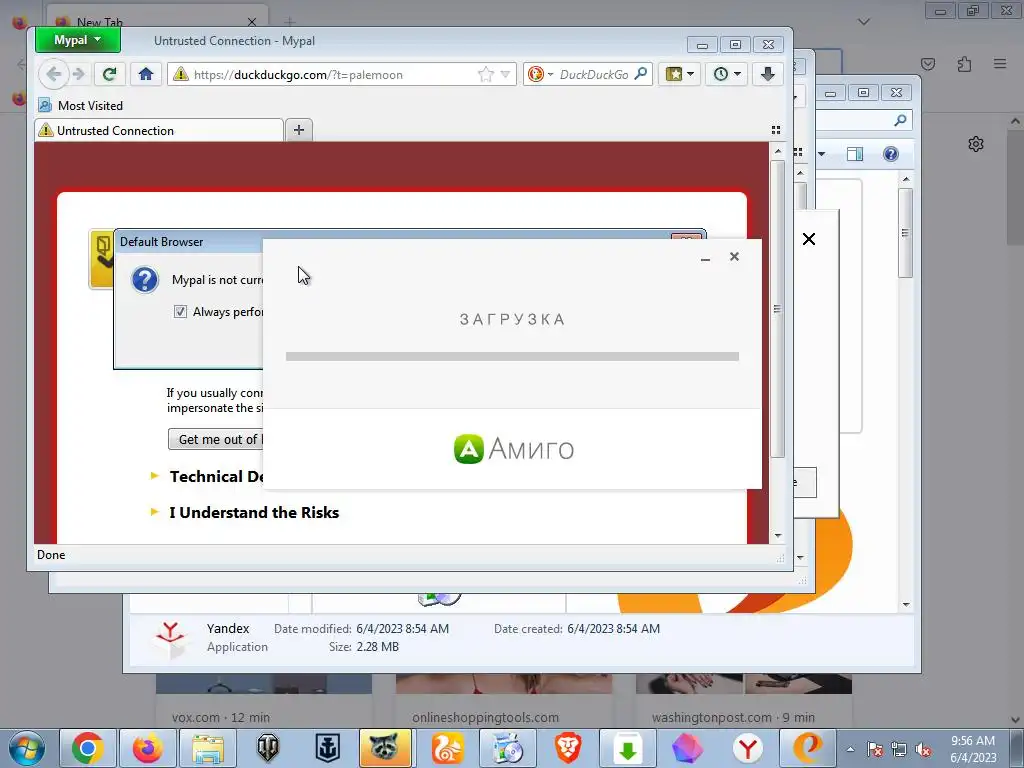
Task: Open Mypal's home page button
Action: [x=146, y=74]
